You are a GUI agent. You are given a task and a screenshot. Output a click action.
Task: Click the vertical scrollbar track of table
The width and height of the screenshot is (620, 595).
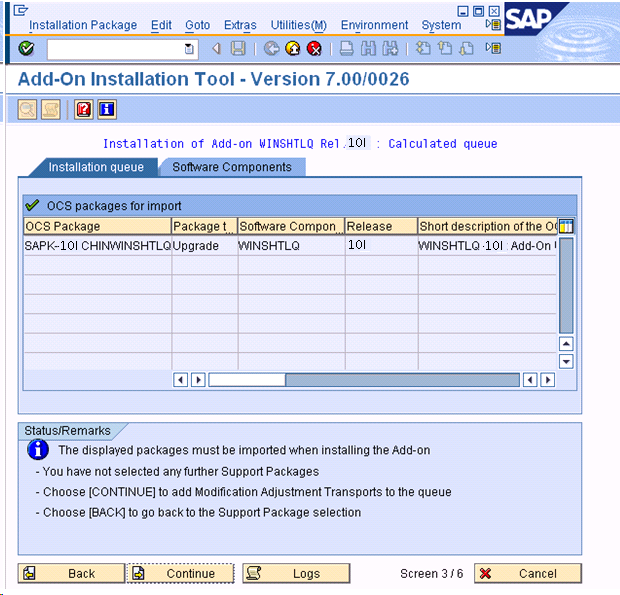coord(566,285)
